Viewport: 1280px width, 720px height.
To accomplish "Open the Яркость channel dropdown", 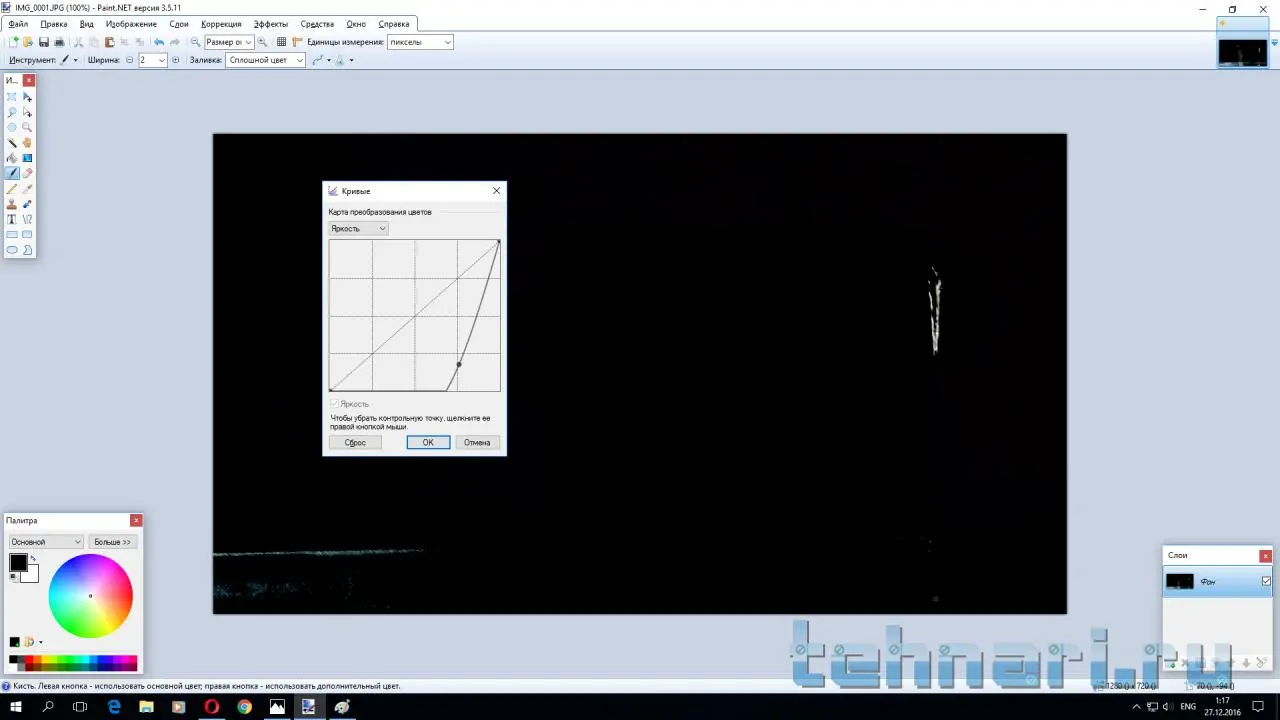I will tap(358, 229).
